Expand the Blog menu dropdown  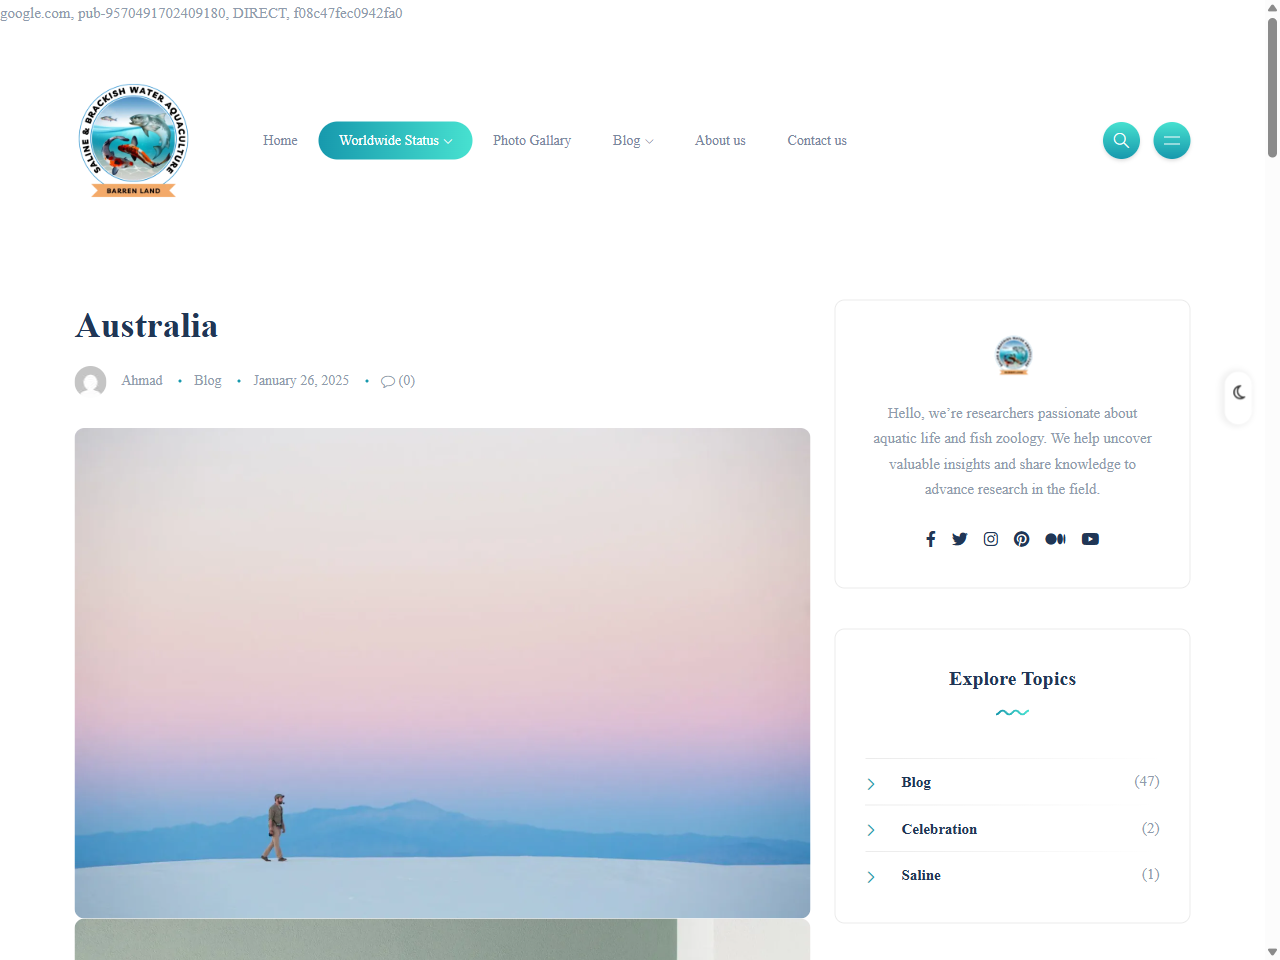[x=633, y=141]
